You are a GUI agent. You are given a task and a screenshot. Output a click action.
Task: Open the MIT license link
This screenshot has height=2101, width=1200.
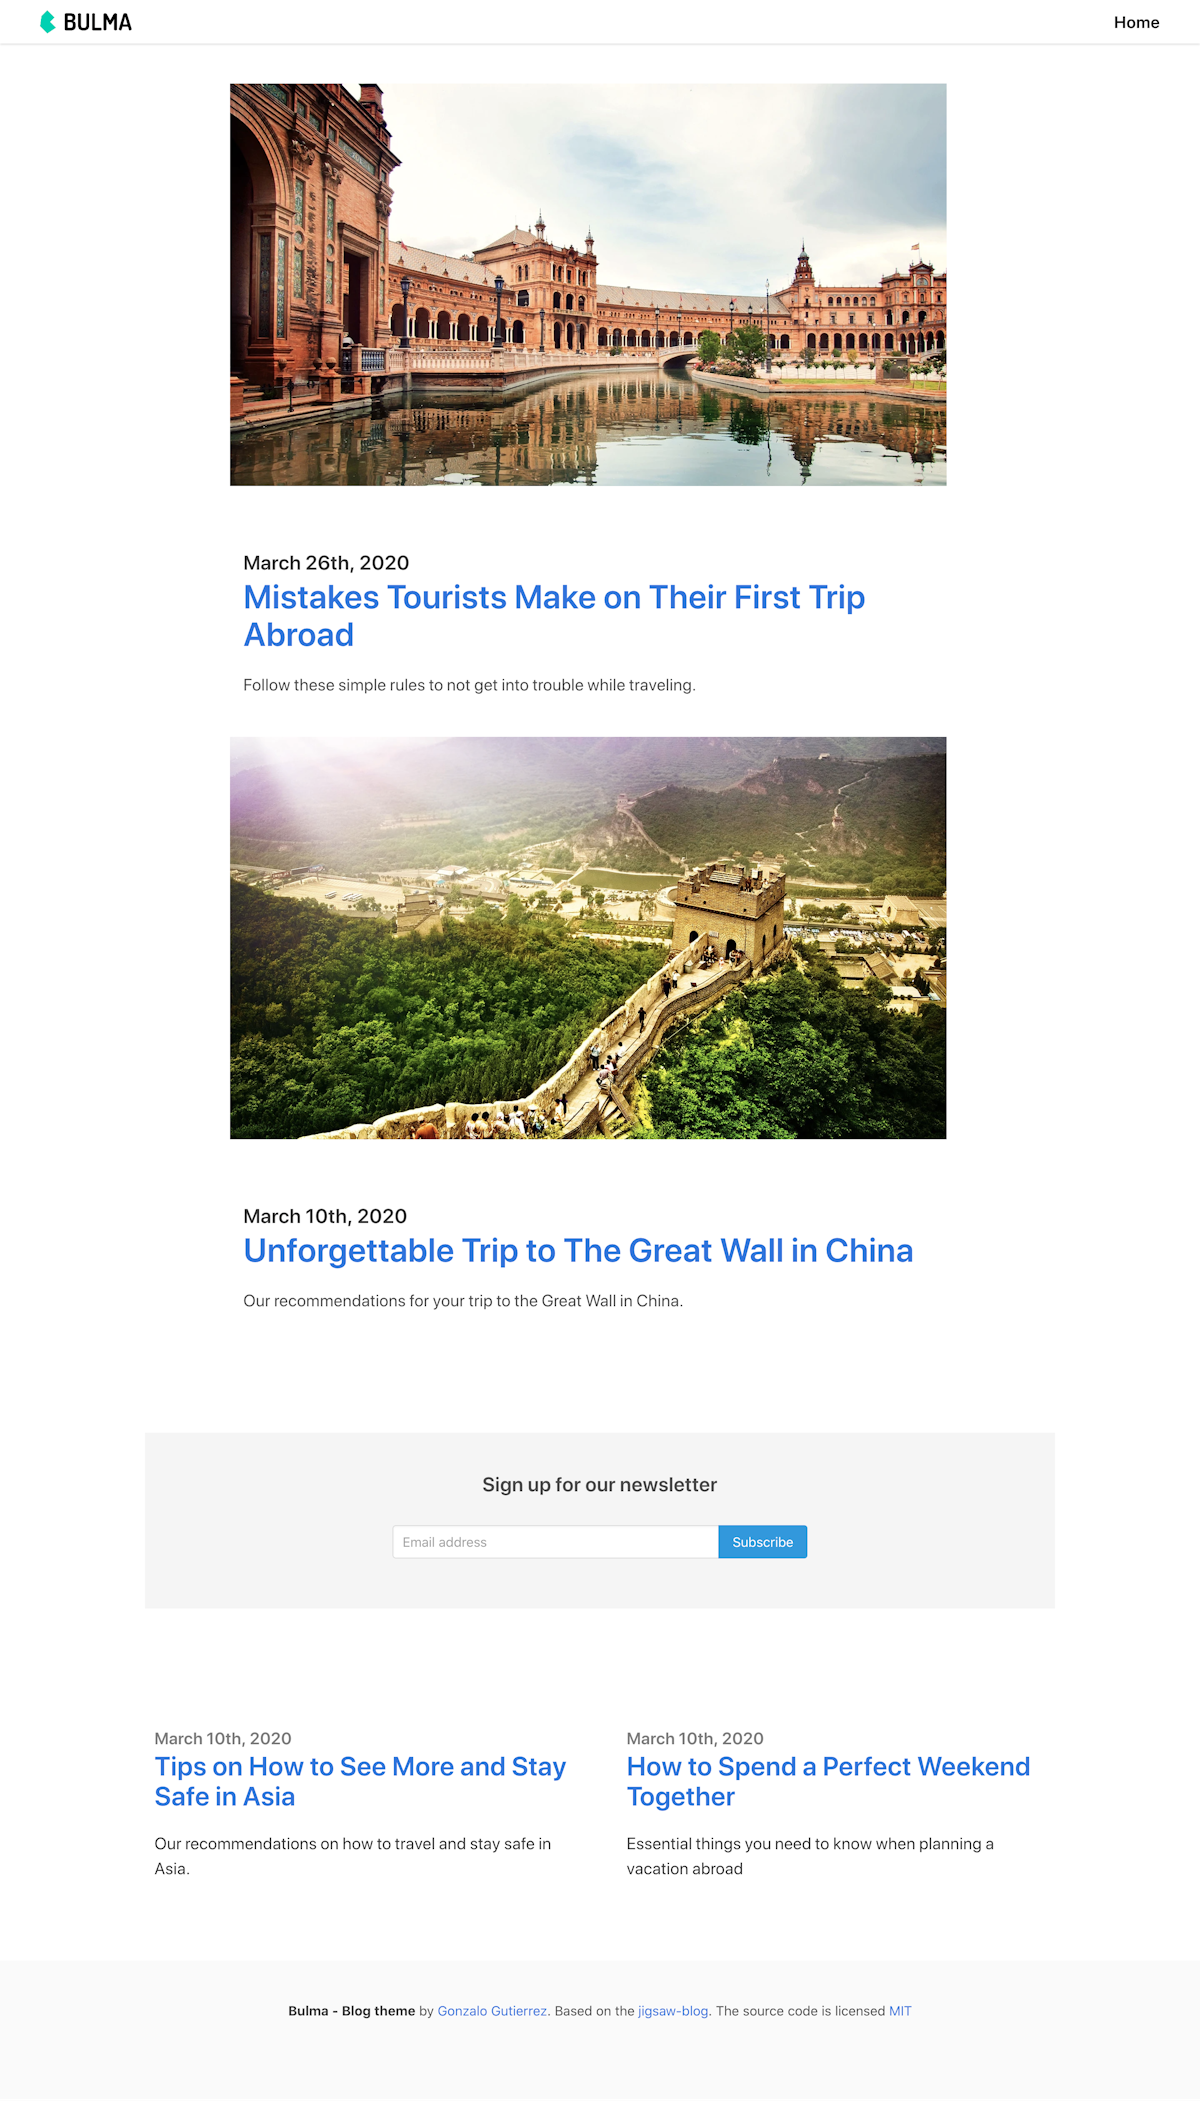click(900, 2011)
